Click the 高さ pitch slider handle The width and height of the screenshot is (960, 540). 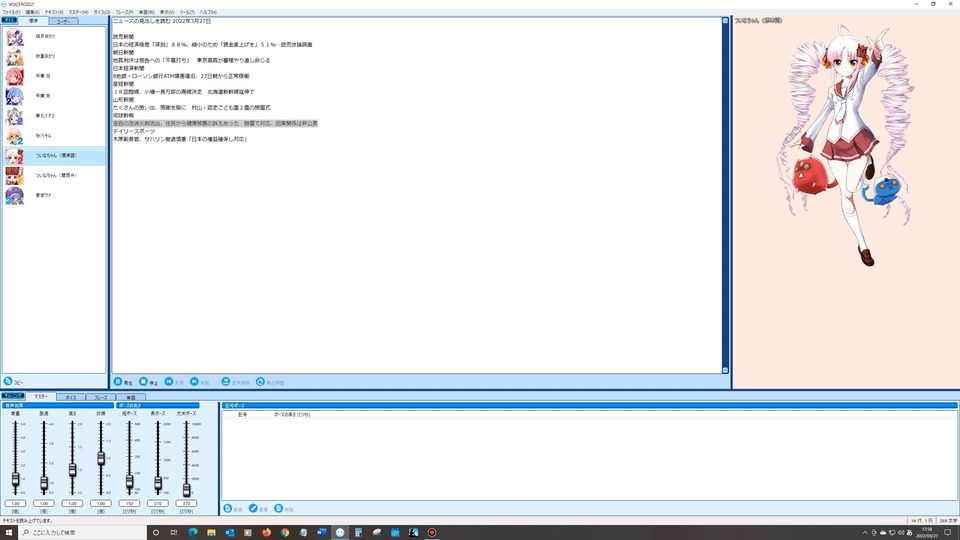[x=72, y=470]
